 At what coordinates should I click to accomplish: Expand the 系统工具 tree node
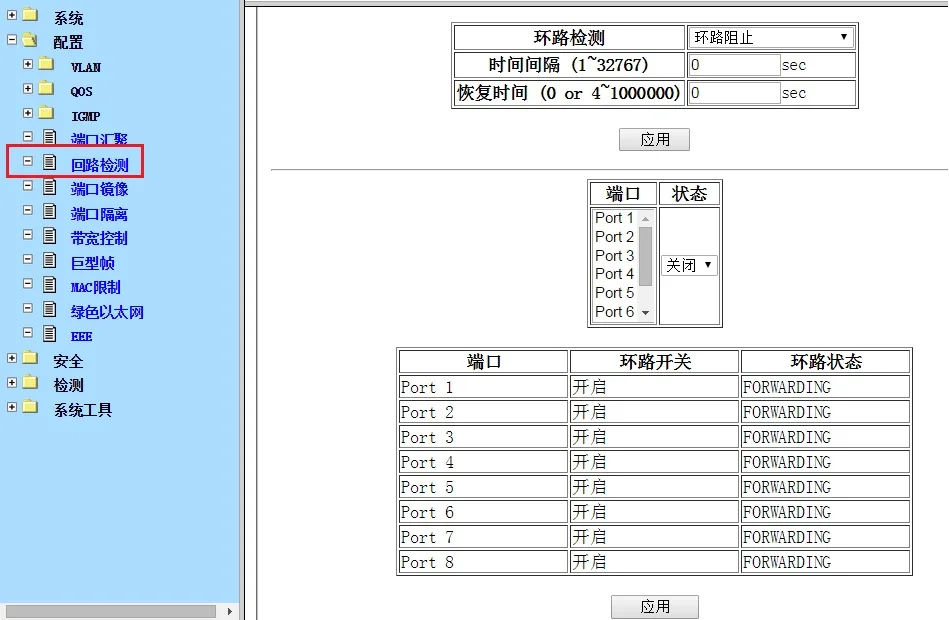[x=11, y=407]
